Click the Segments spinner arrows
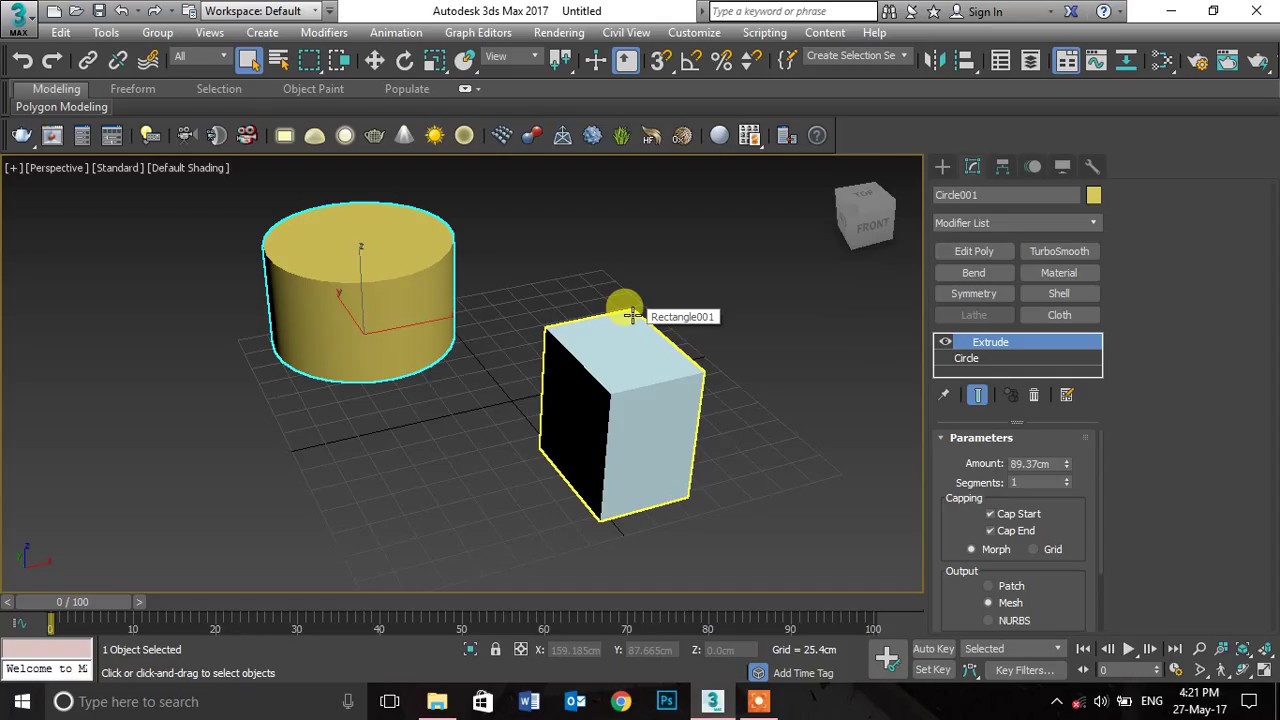 1066,483
